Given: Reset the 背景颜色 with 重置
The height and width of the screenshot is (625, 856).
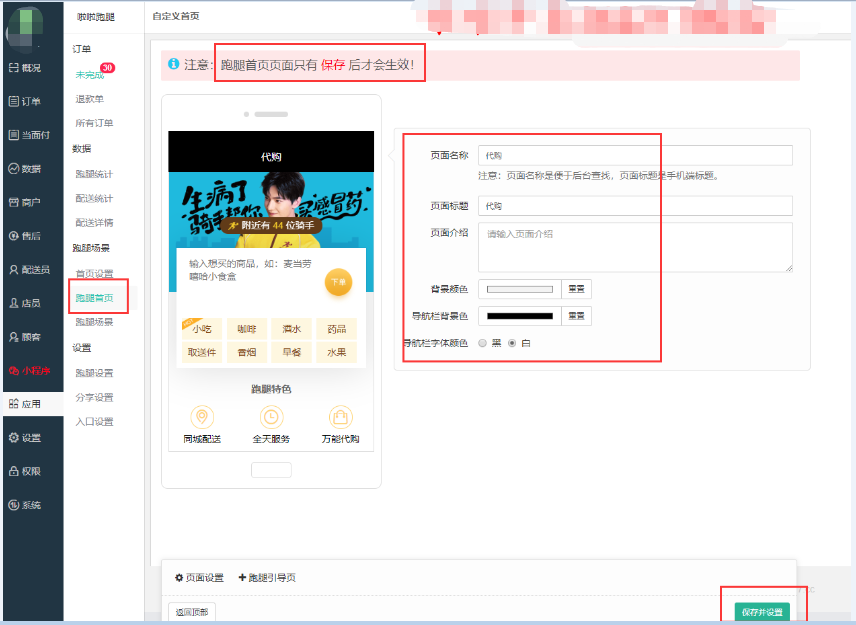Looking at the screenshot, I should click(x=576, y=289).
